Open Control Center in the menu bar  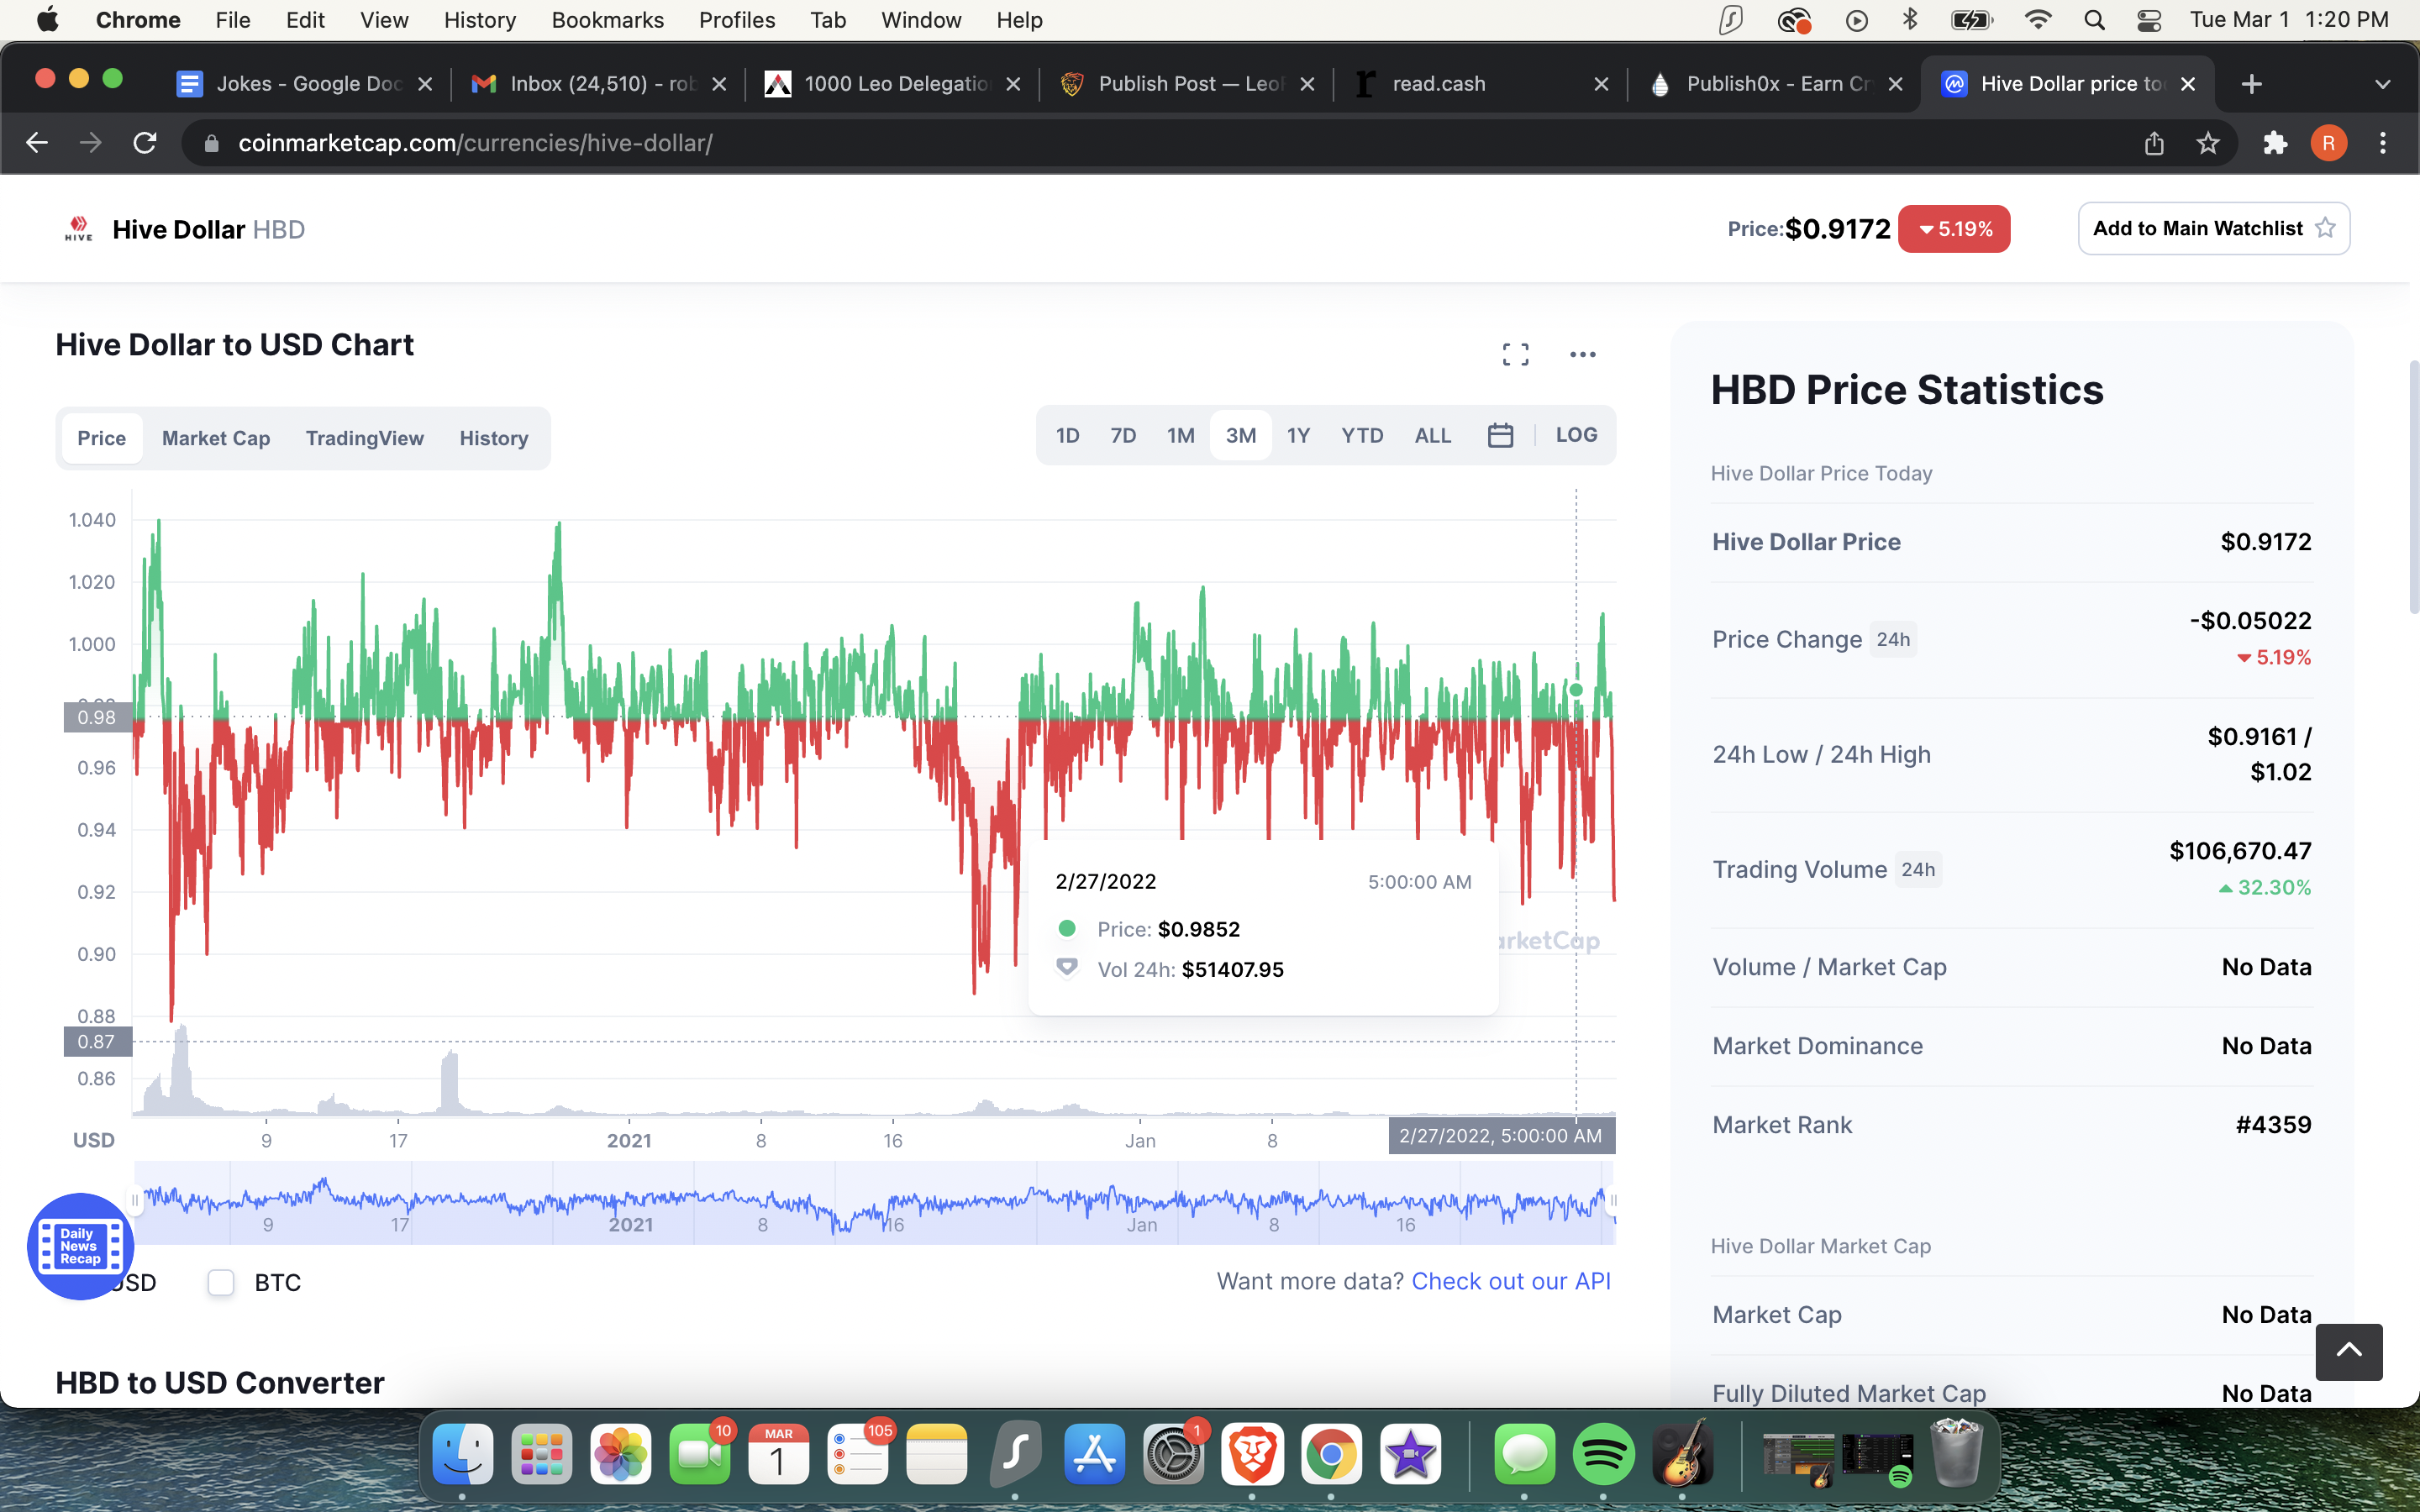tap(2148, 20)
